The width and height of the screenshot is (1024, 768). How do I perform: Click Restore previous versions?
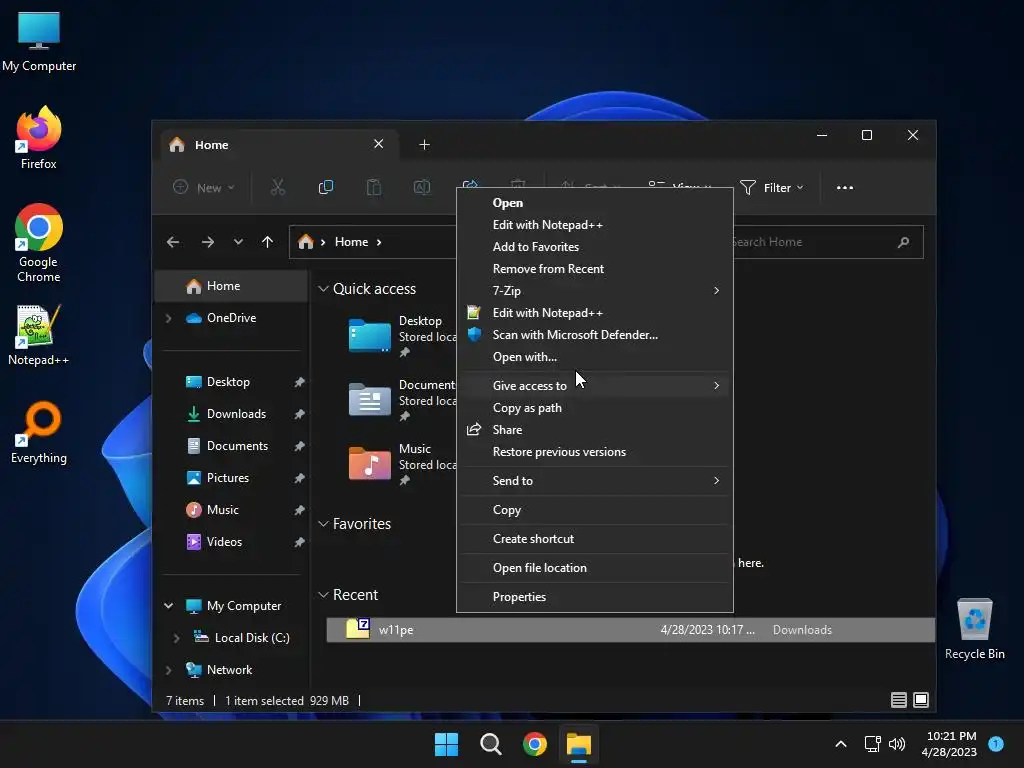pos(594,452)
